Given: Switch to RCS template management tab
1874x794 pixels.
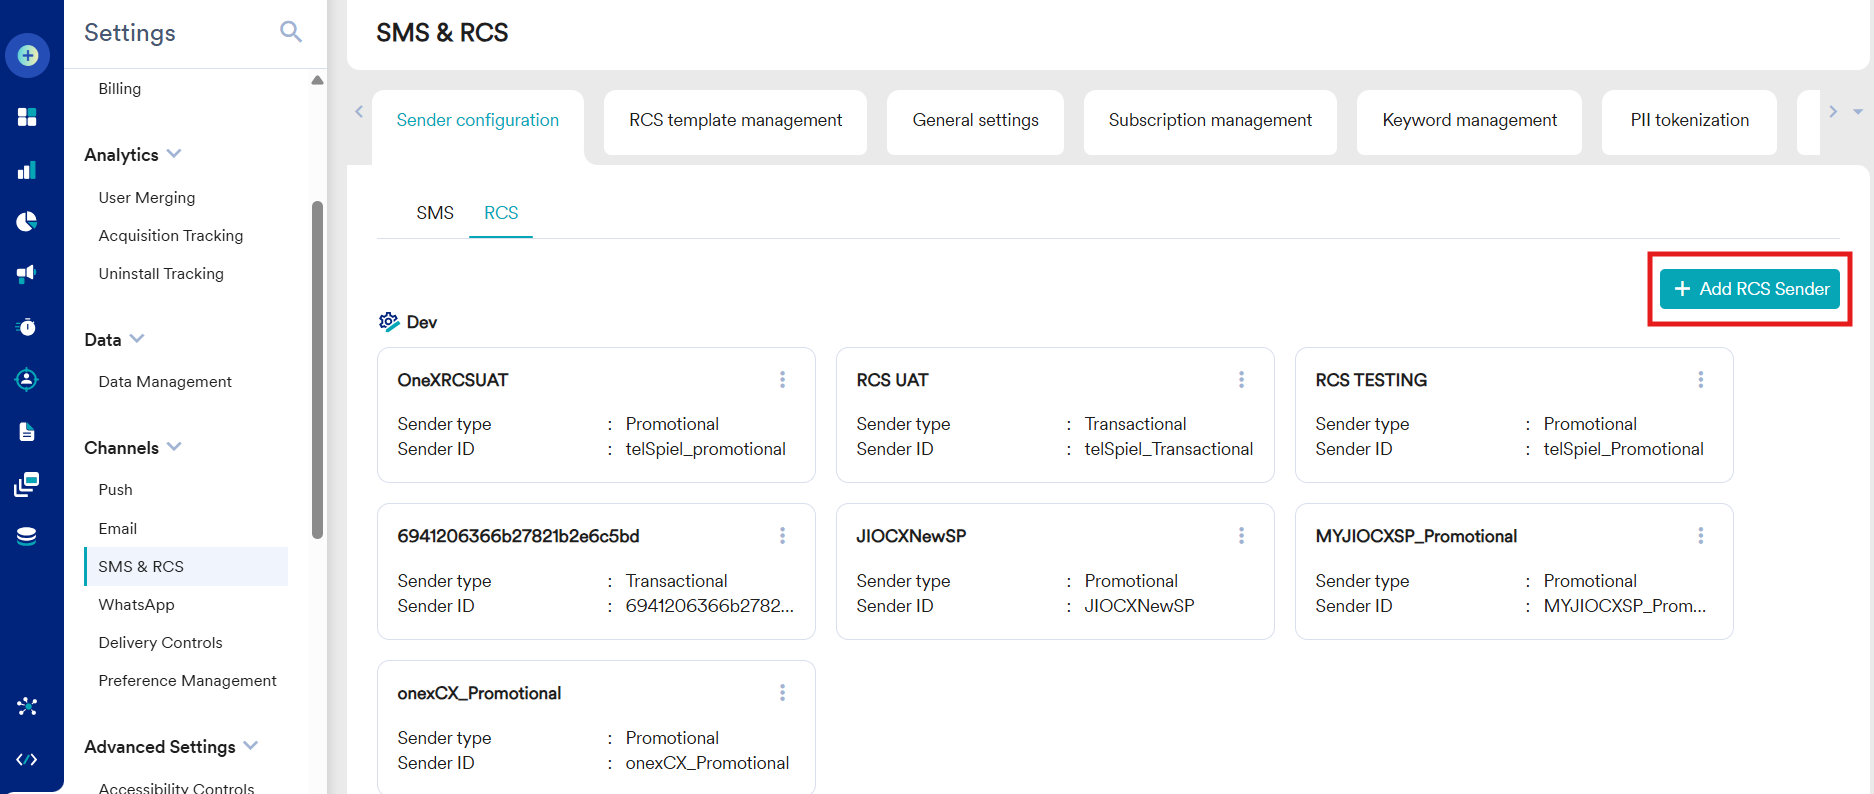Looking at the screenshot, I should click(x=735, y=122).
